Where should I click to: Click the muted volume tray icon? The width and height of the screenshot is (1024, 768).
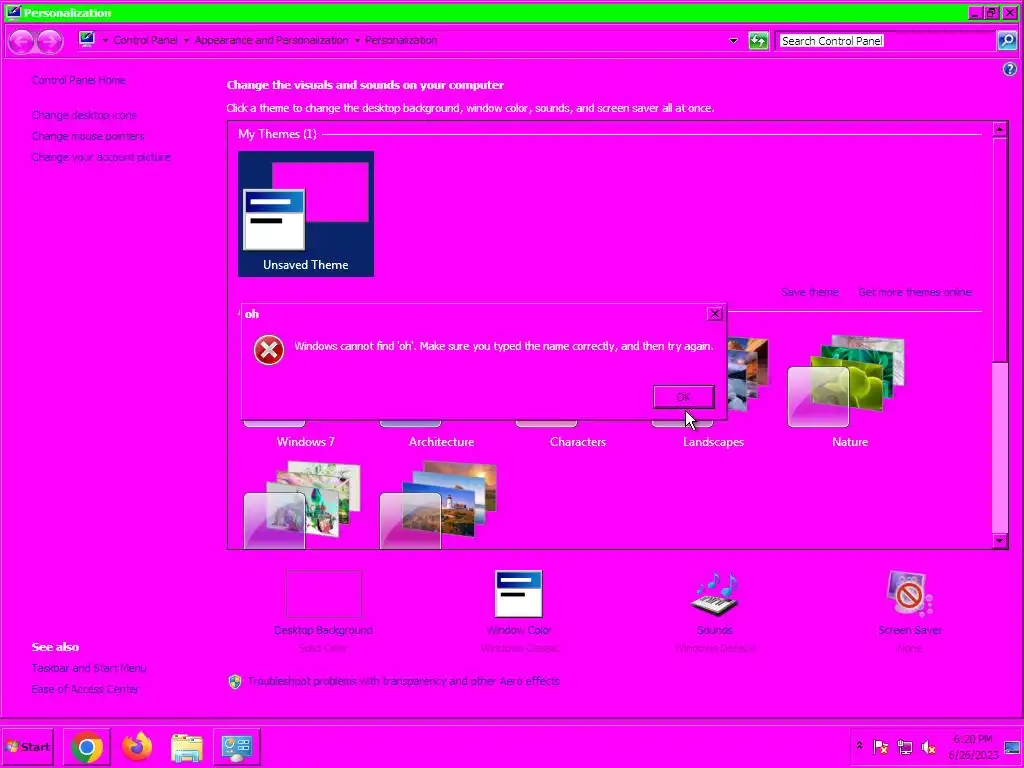(928, 746)
